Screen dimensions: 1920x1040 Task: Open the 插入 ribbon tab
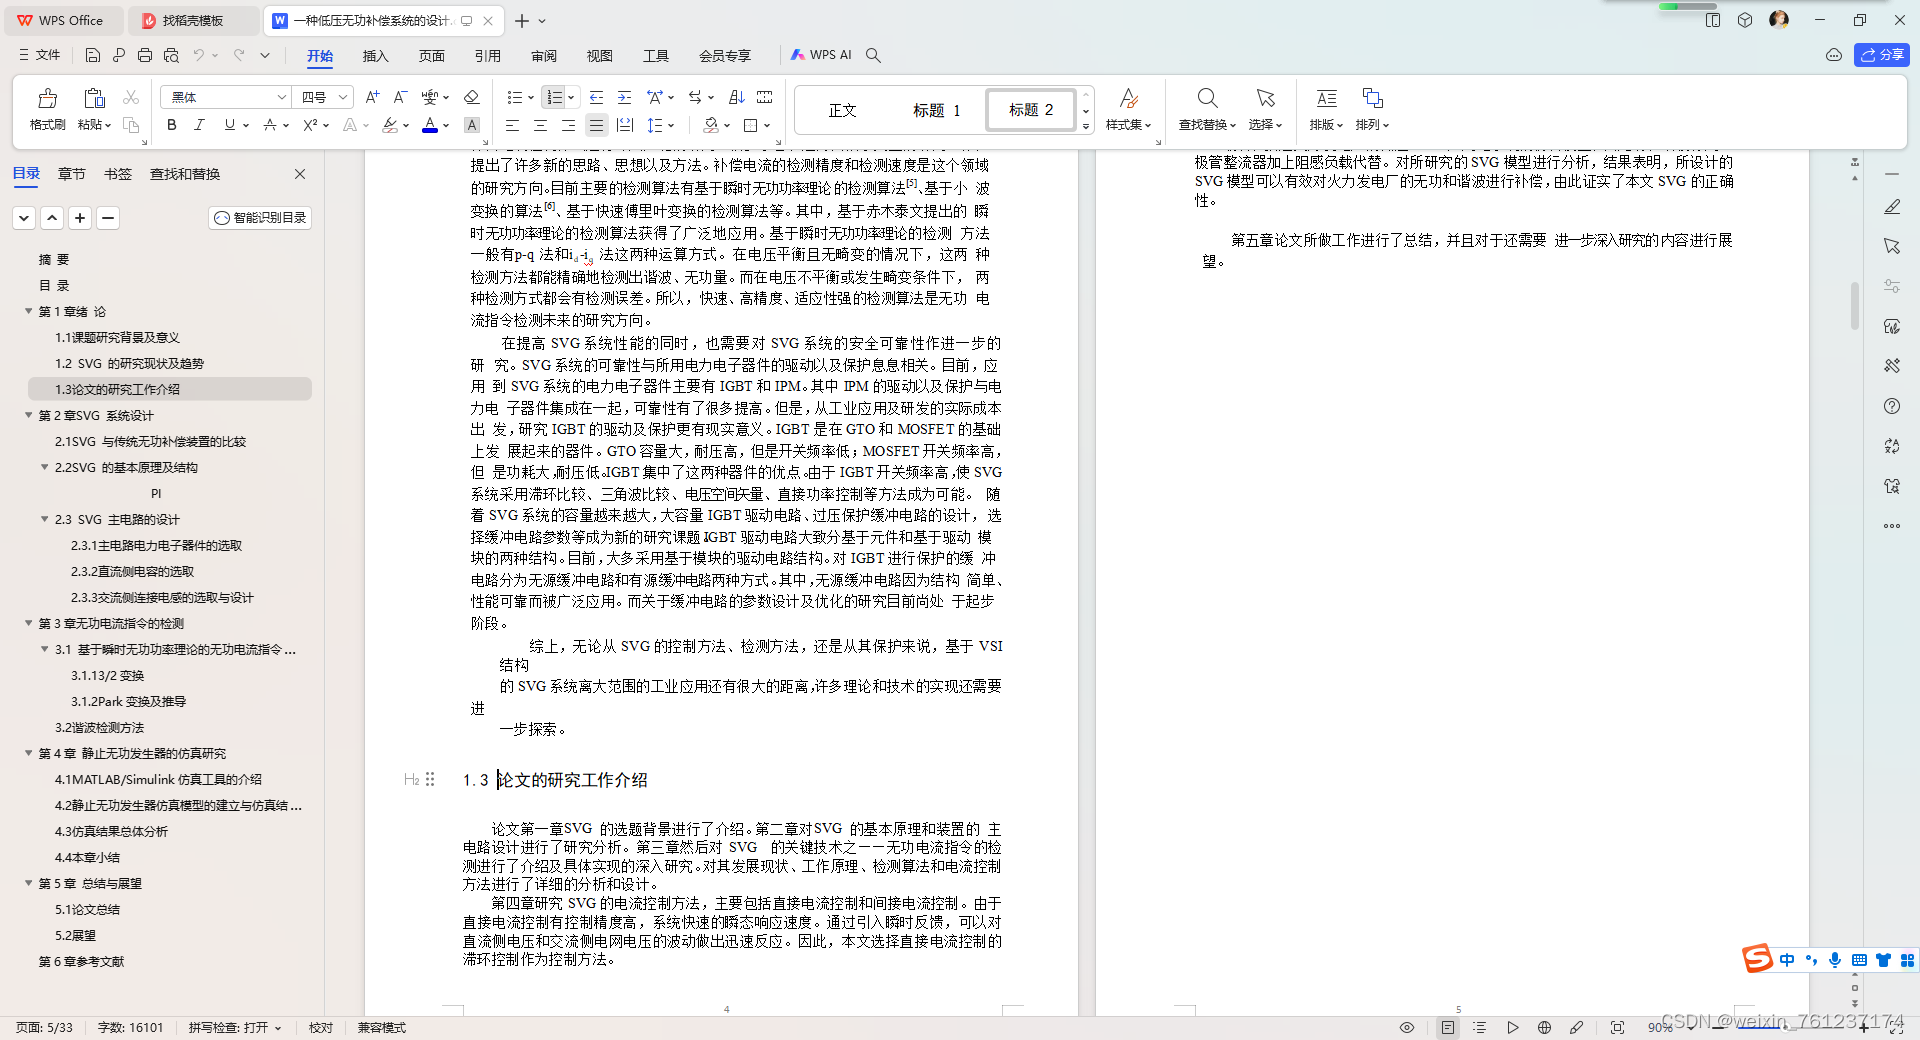pos(375,55)
